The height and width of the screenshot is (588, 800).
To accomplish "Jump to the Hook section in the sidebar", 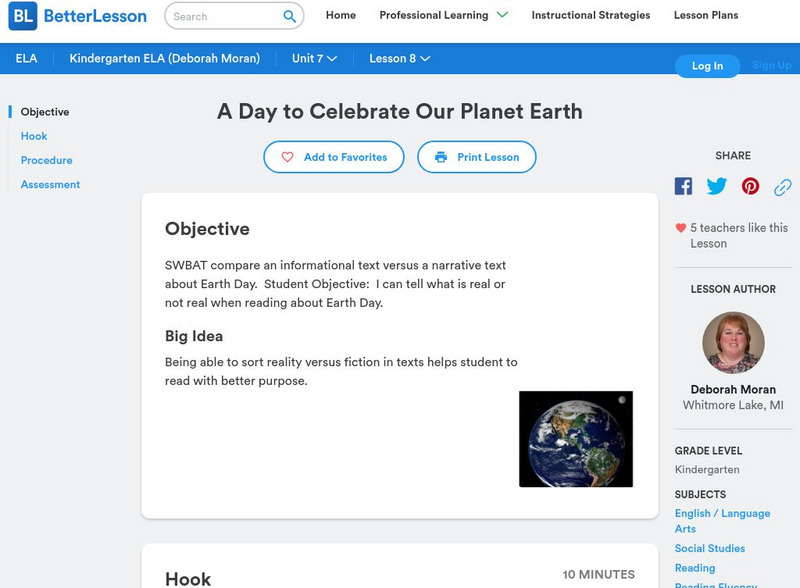I will 34,136.
